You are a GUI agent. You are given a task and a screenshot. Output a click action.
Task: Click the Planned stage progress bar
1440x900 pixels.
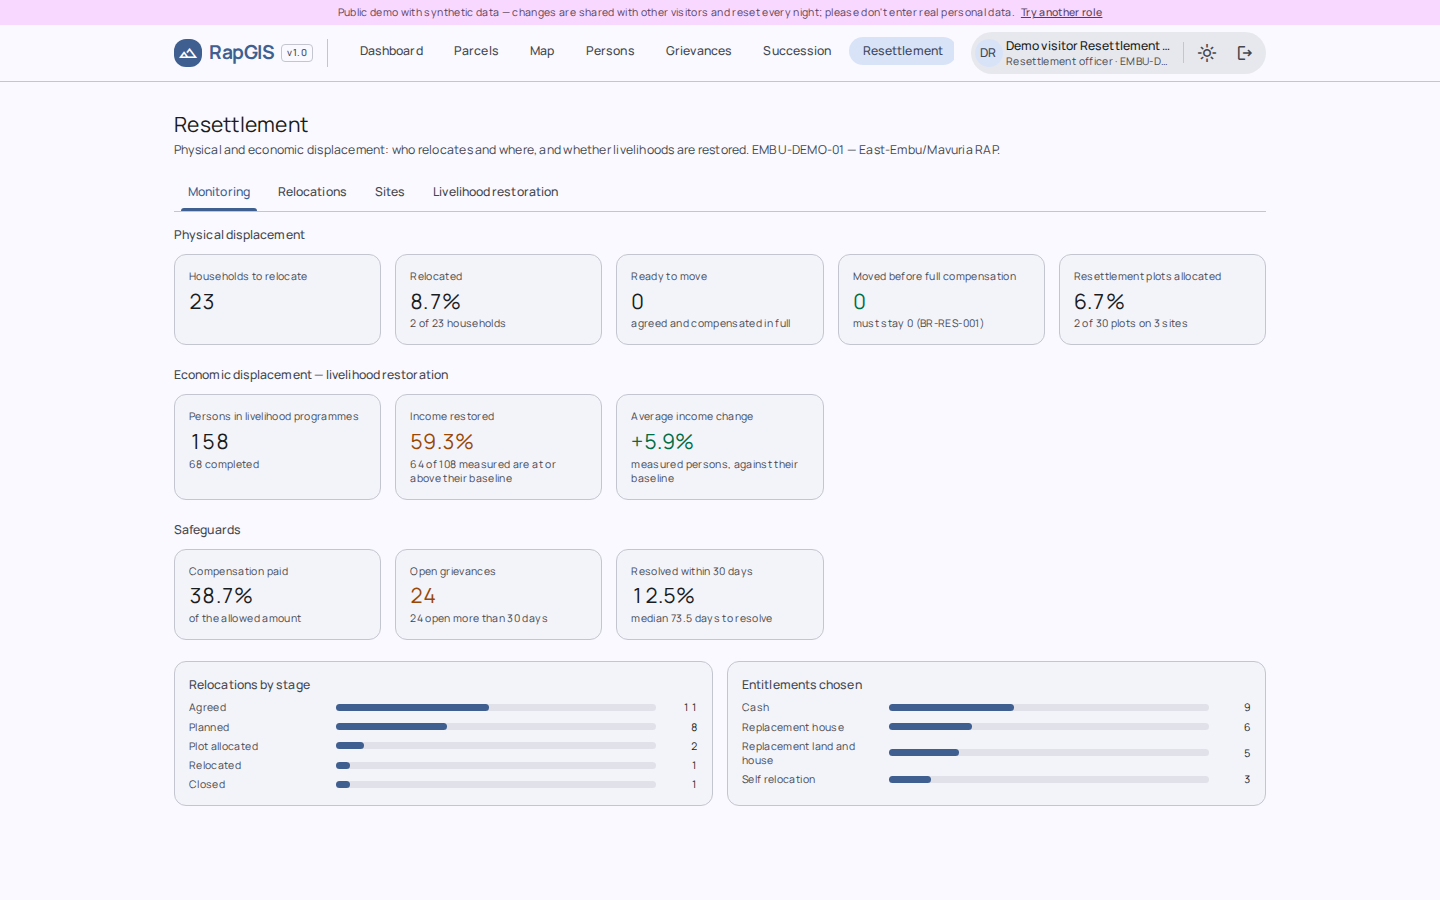coord(496,727)
